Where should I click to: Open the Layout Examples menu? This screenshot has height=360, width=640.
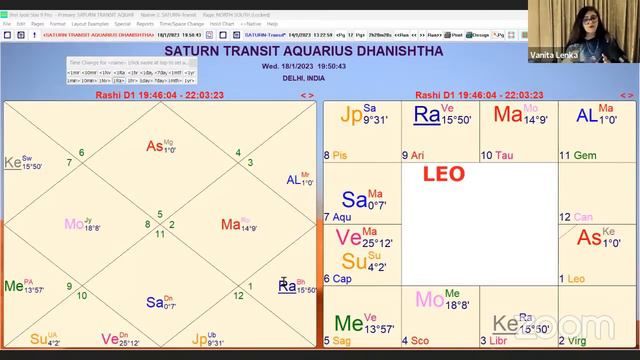point(90,24)
